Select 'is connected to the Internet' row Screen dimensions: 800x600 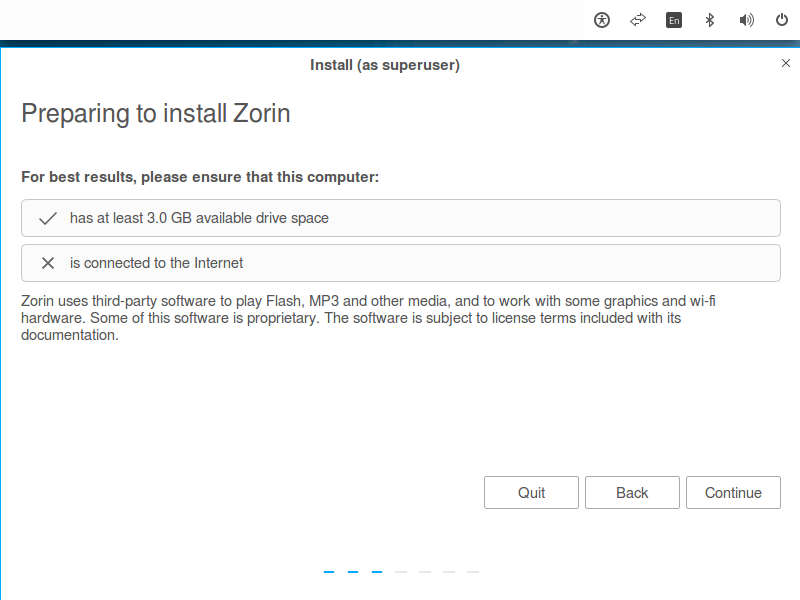(401, 263)
